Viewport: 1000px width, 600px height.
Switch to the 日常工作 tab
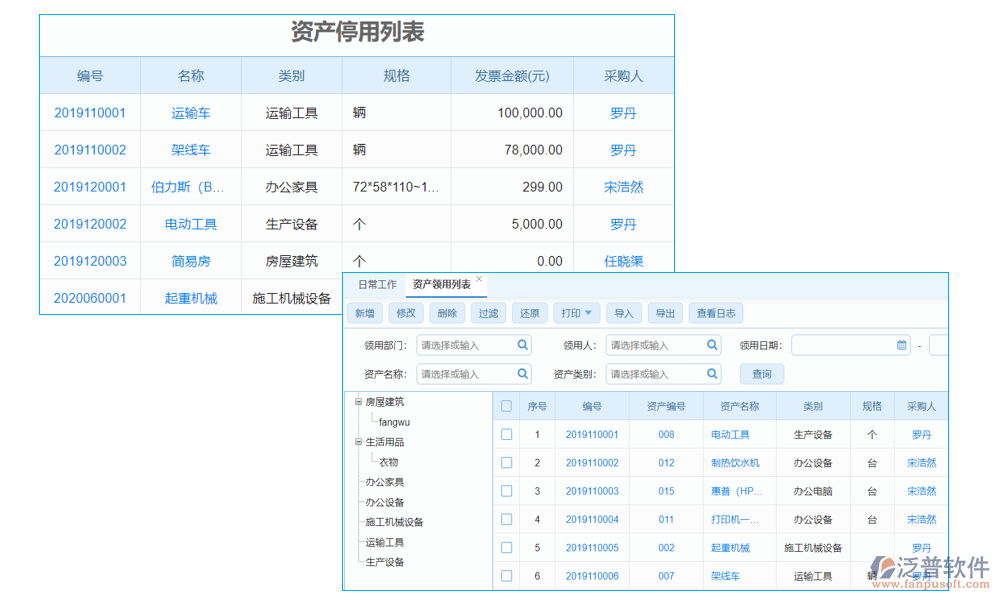pos(376,283)
